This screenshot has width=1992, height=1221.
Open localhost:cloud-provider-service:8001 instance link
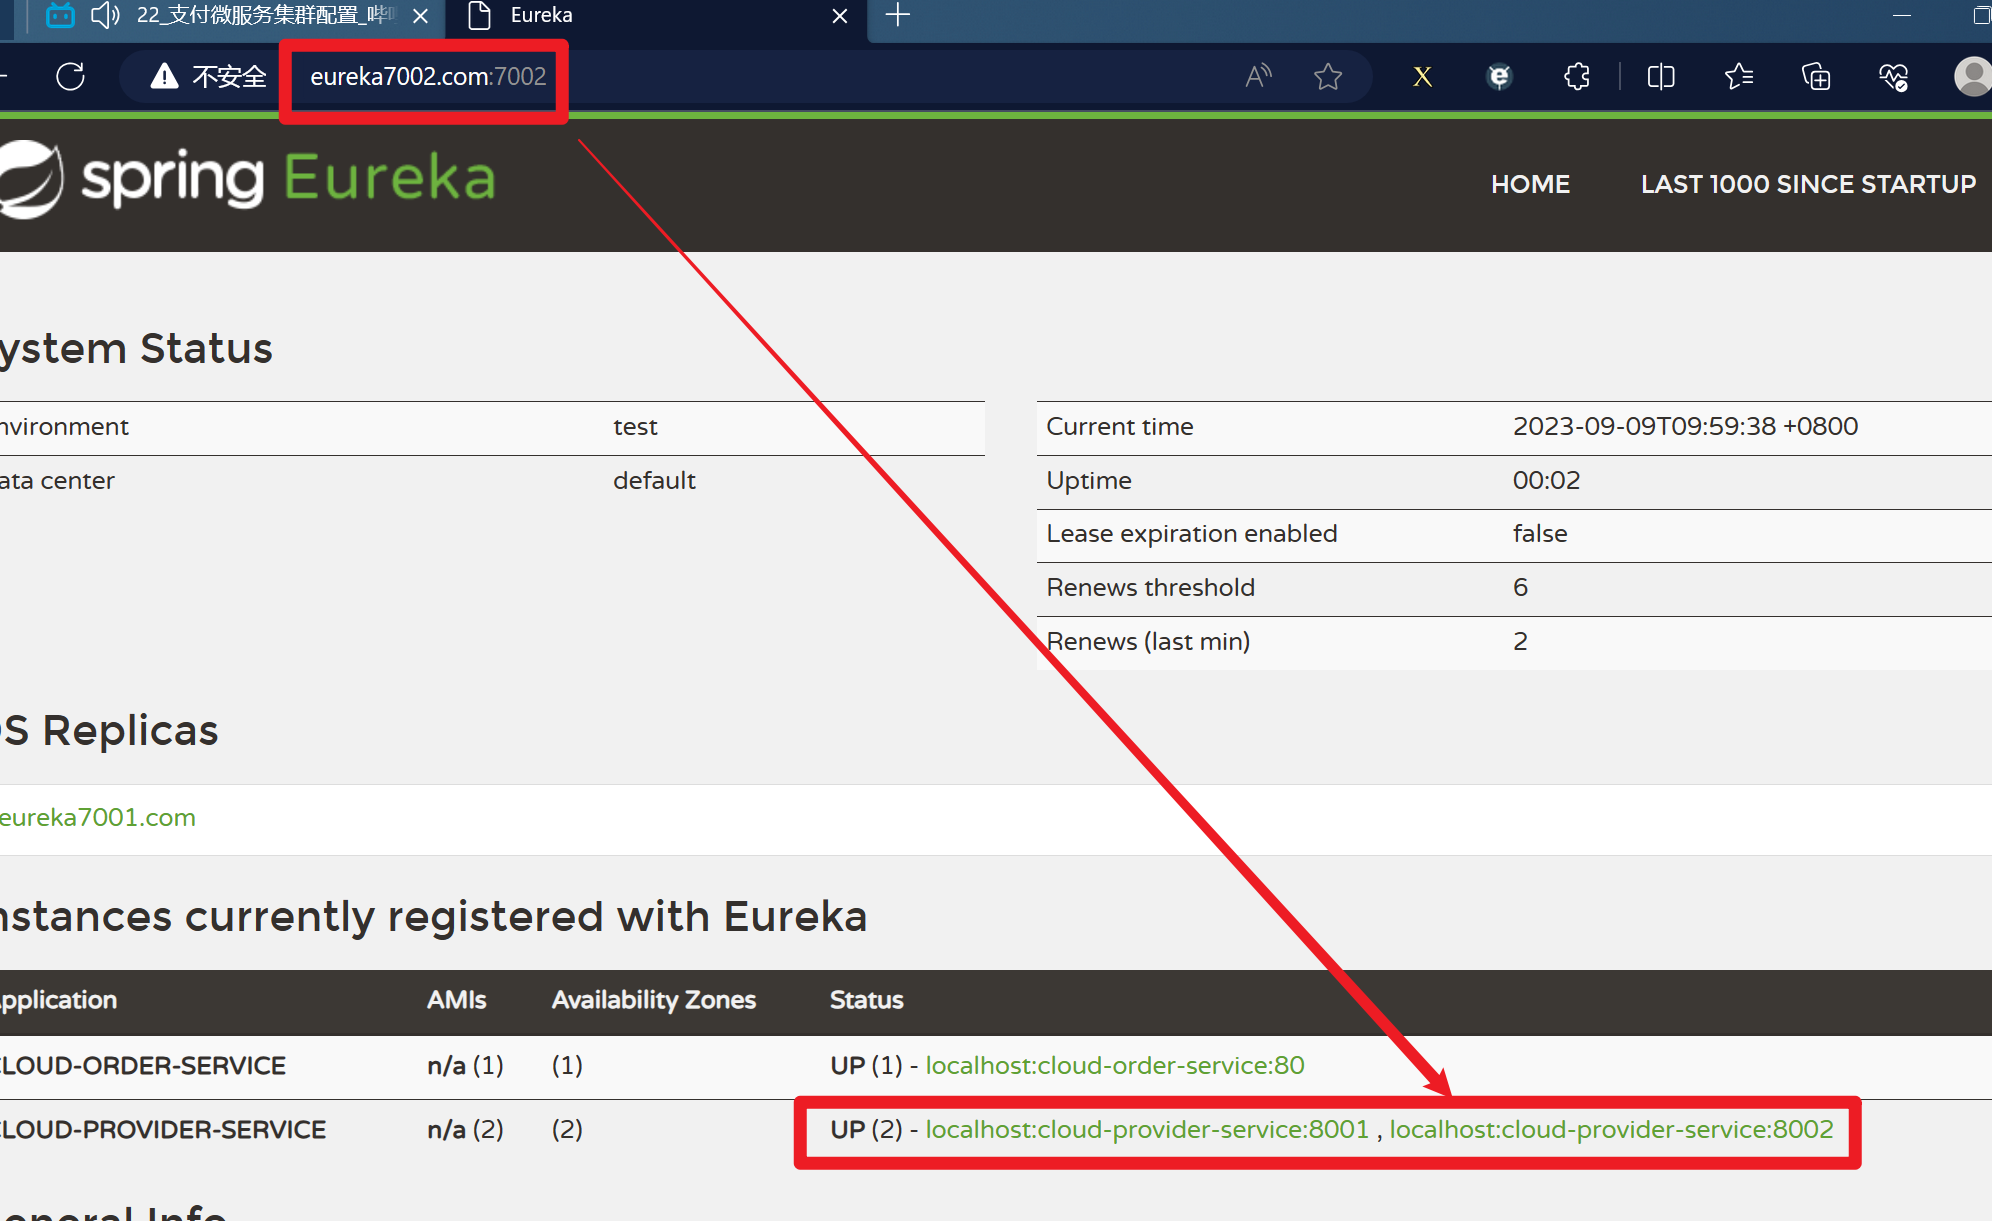1146,1129
